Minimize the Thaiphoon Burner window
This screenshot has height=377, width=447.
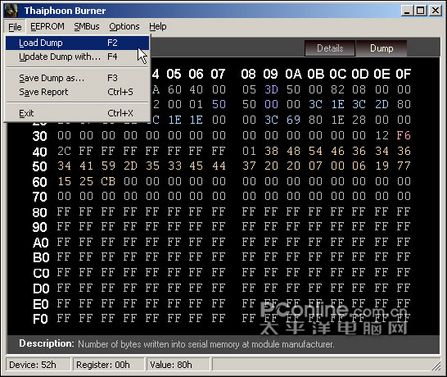click(407, 11)
